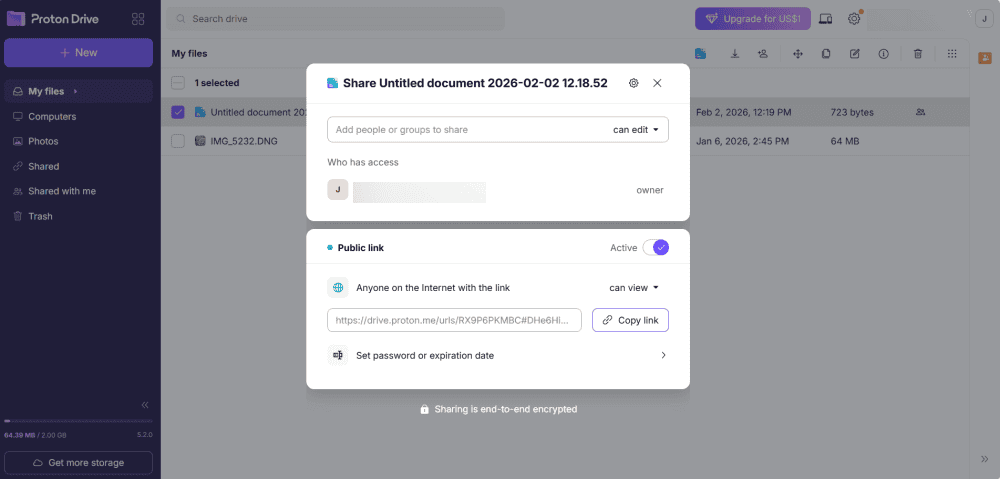Go to Photos in the sidebar
The image size is (1000, 479).
[43, 141]
